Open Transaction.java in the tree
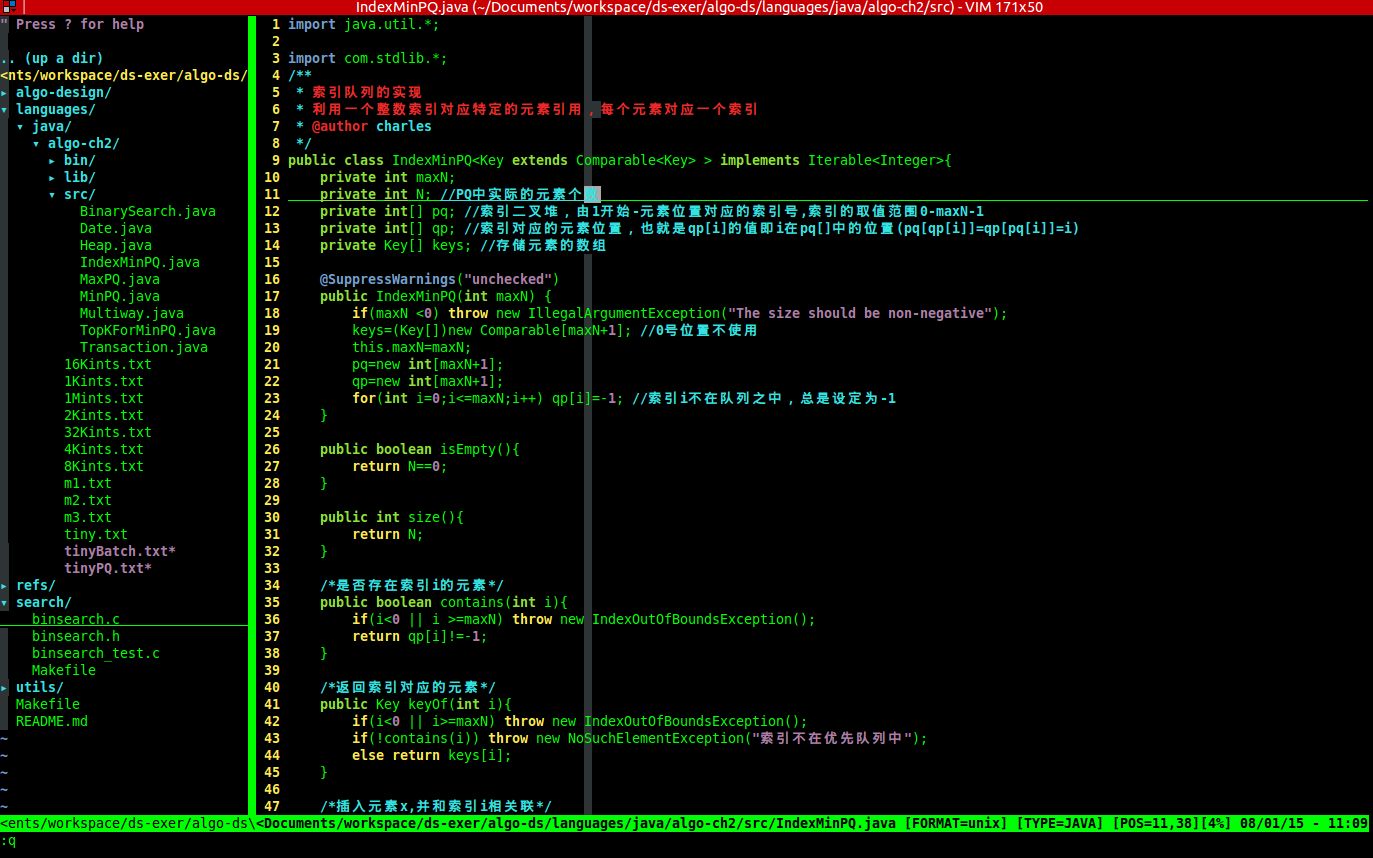This screenshot has width=1373, height=858. [x=143, y=348]
